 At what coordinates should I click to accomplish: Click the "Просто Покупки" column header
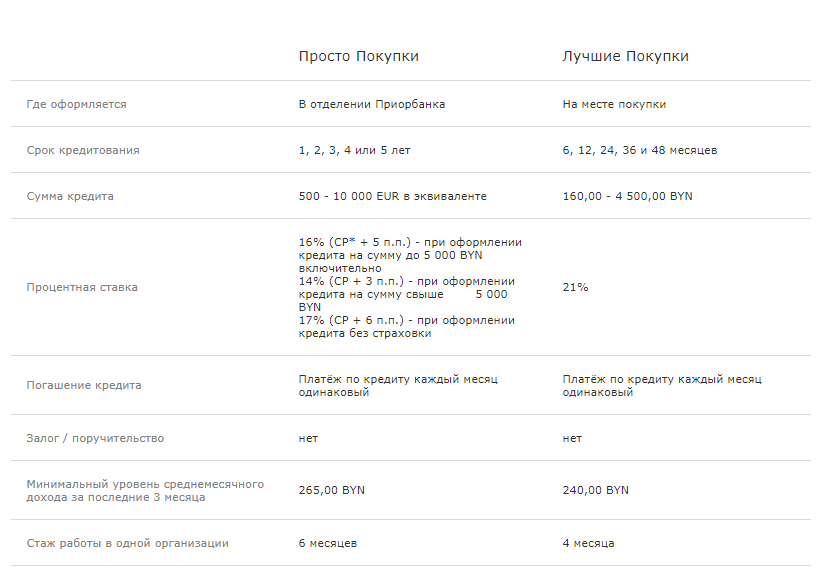point(358,57)
